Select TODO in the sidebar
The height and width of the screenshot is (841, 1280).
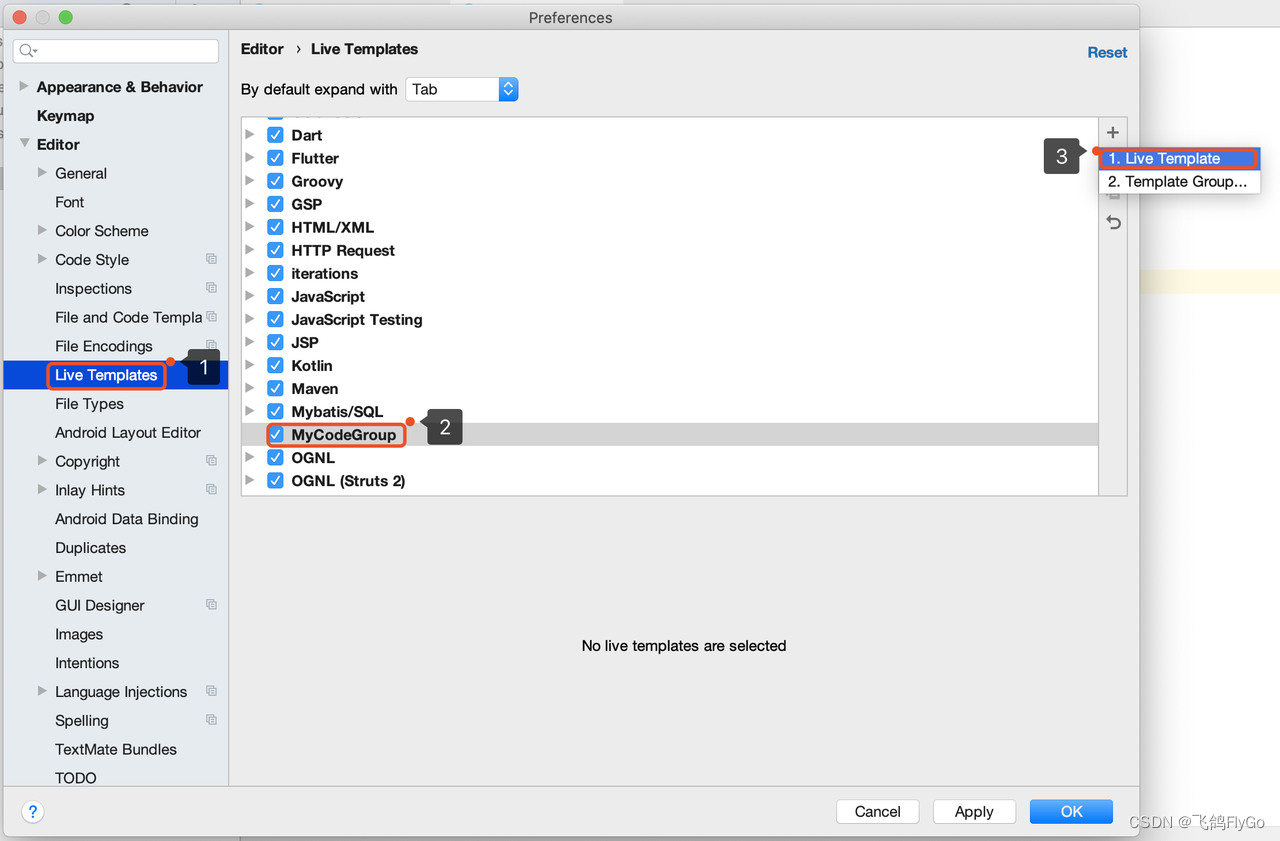(x=76, y=778)
